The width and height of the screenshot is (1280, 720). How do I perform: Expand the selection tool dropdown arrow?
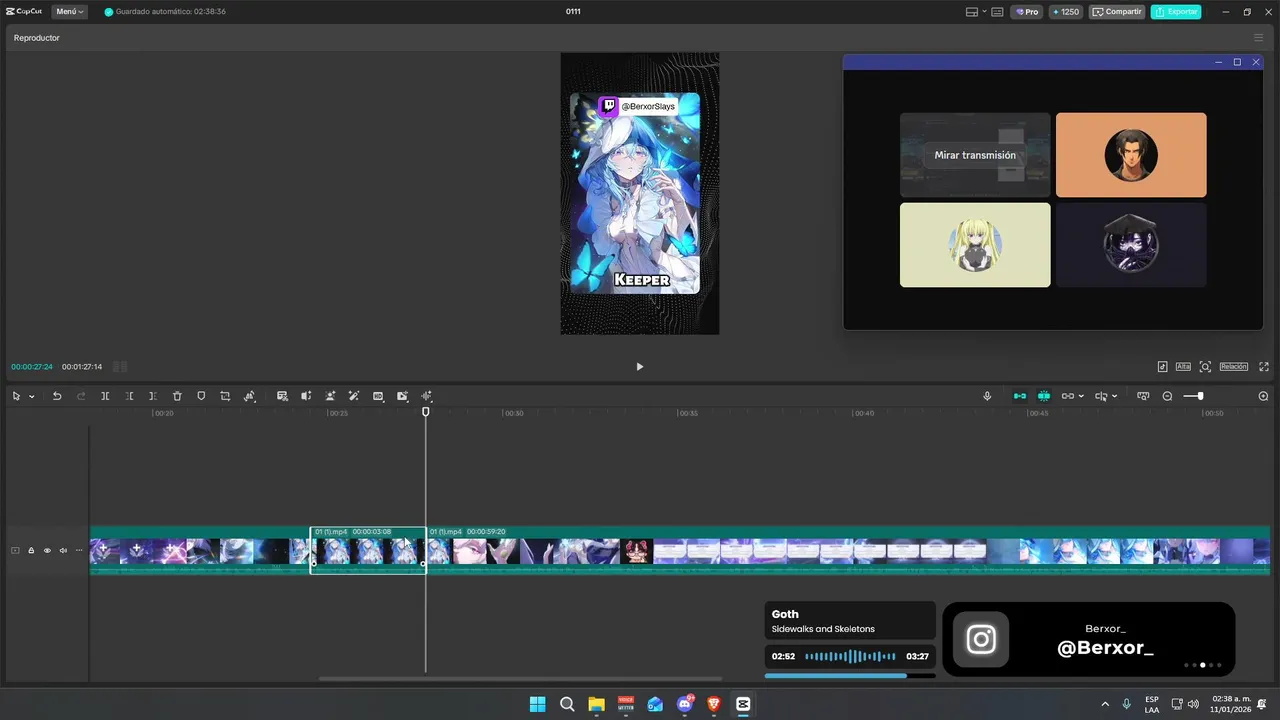coord(31,396)
